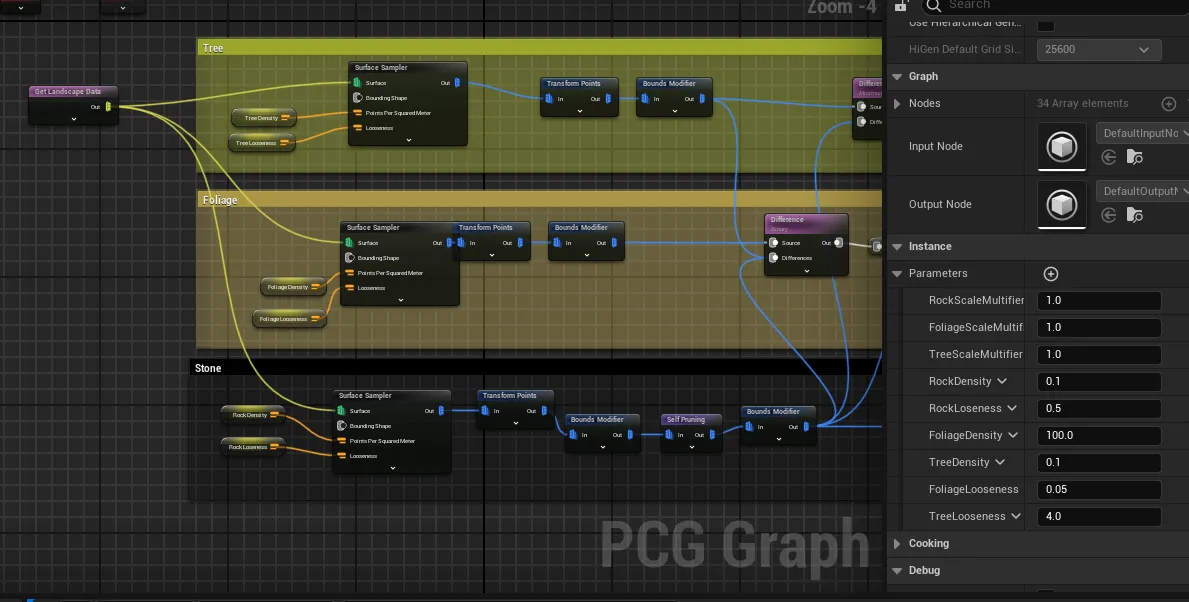Collapse the Graph section
The image size is (1189, 602).
(x=897, y=77)
